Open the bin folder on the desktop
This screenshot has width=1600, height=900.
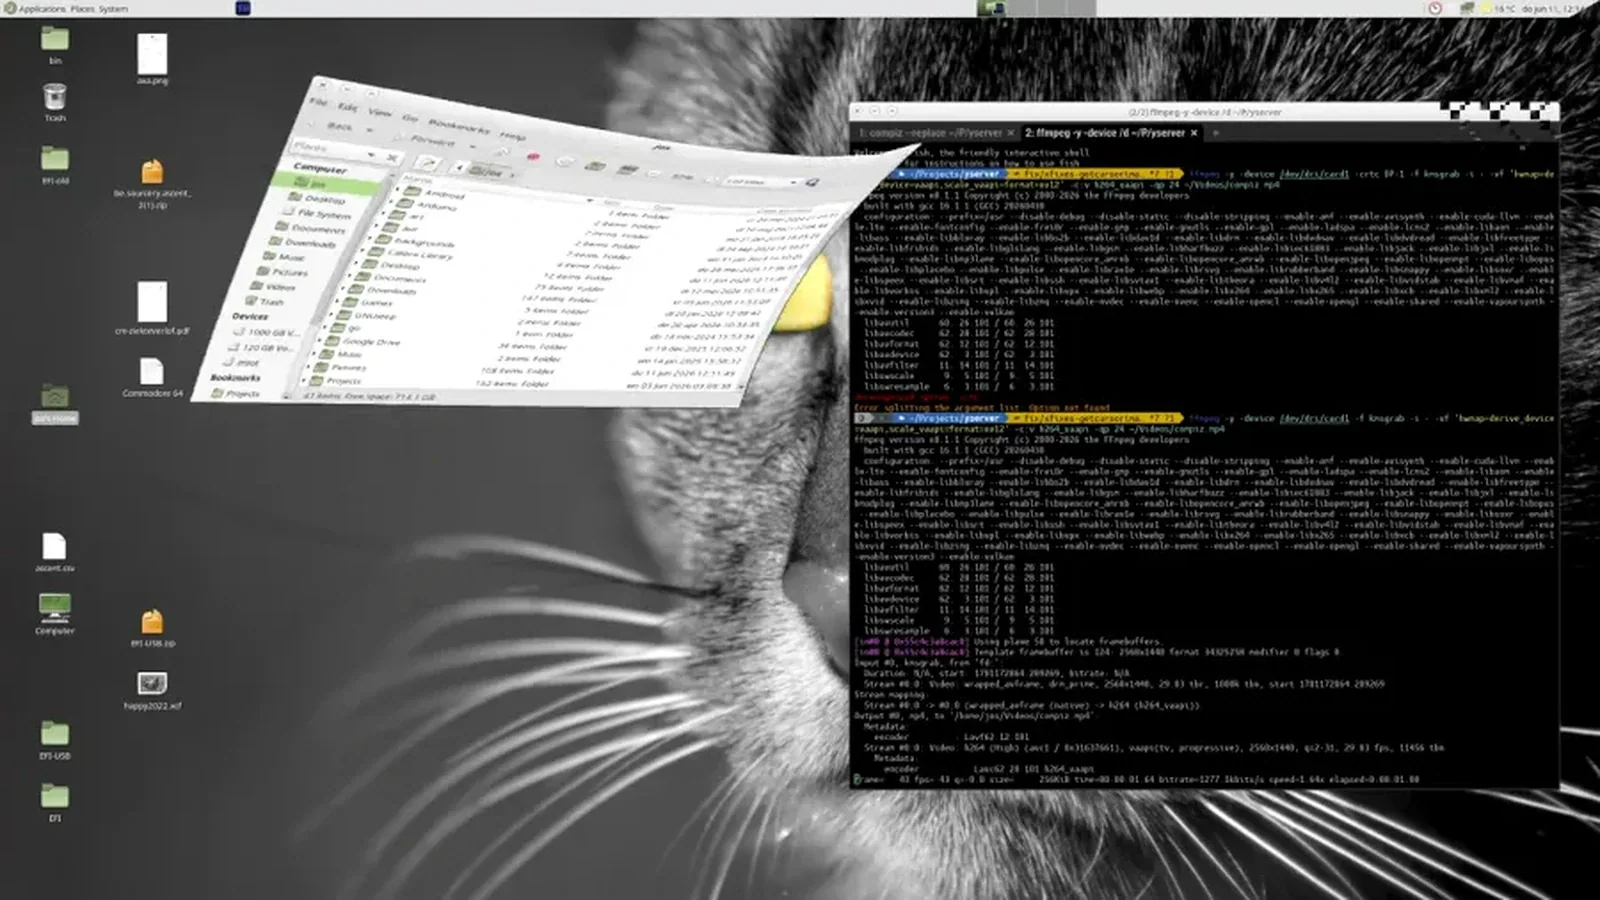click(55, 45)
